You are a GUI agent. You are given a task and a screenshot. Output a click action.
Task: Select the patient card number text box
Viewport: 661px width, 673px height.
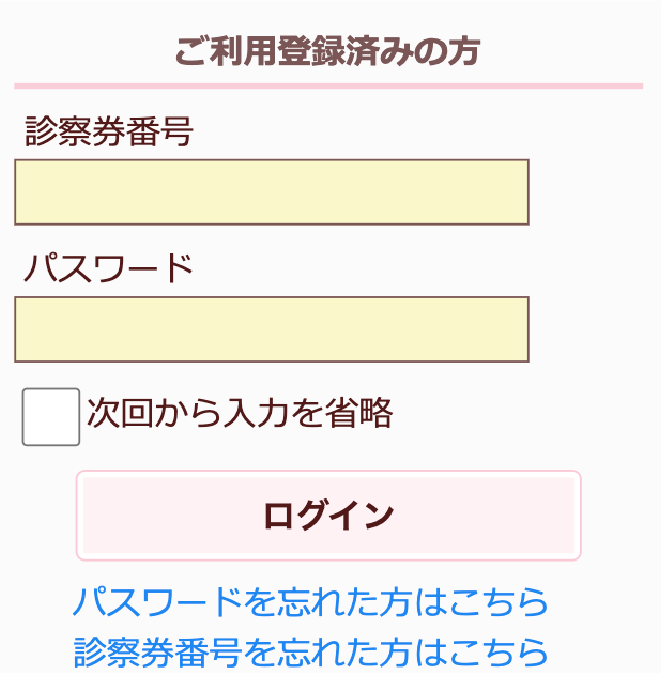tap(271, 192)
